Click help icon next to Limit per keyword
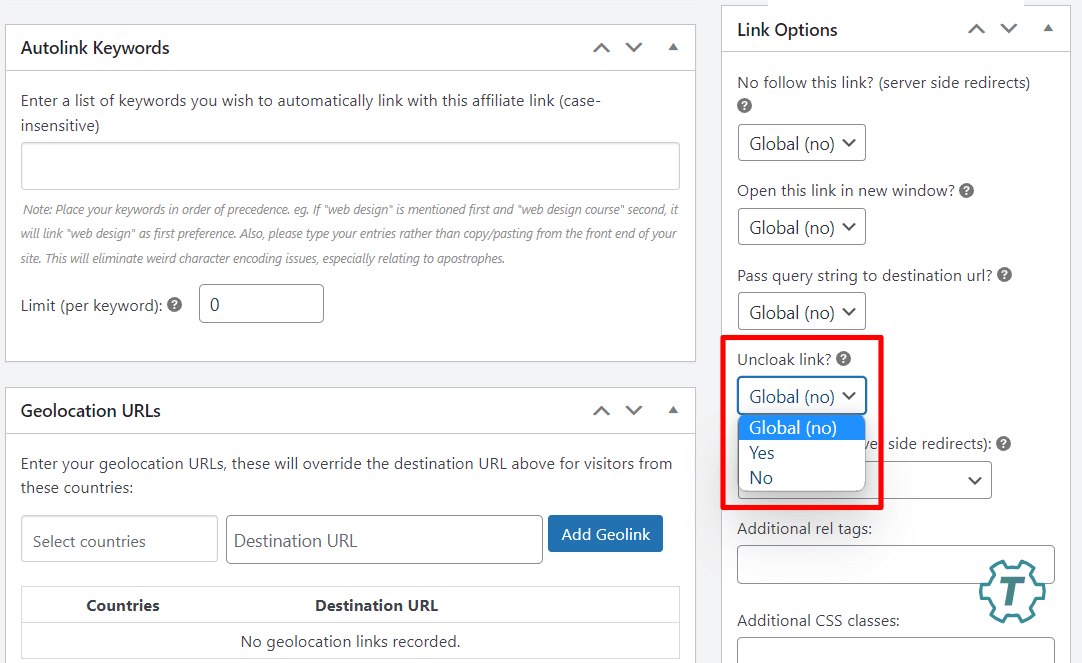Viewport: 1082px width, 663px height. 175,305
